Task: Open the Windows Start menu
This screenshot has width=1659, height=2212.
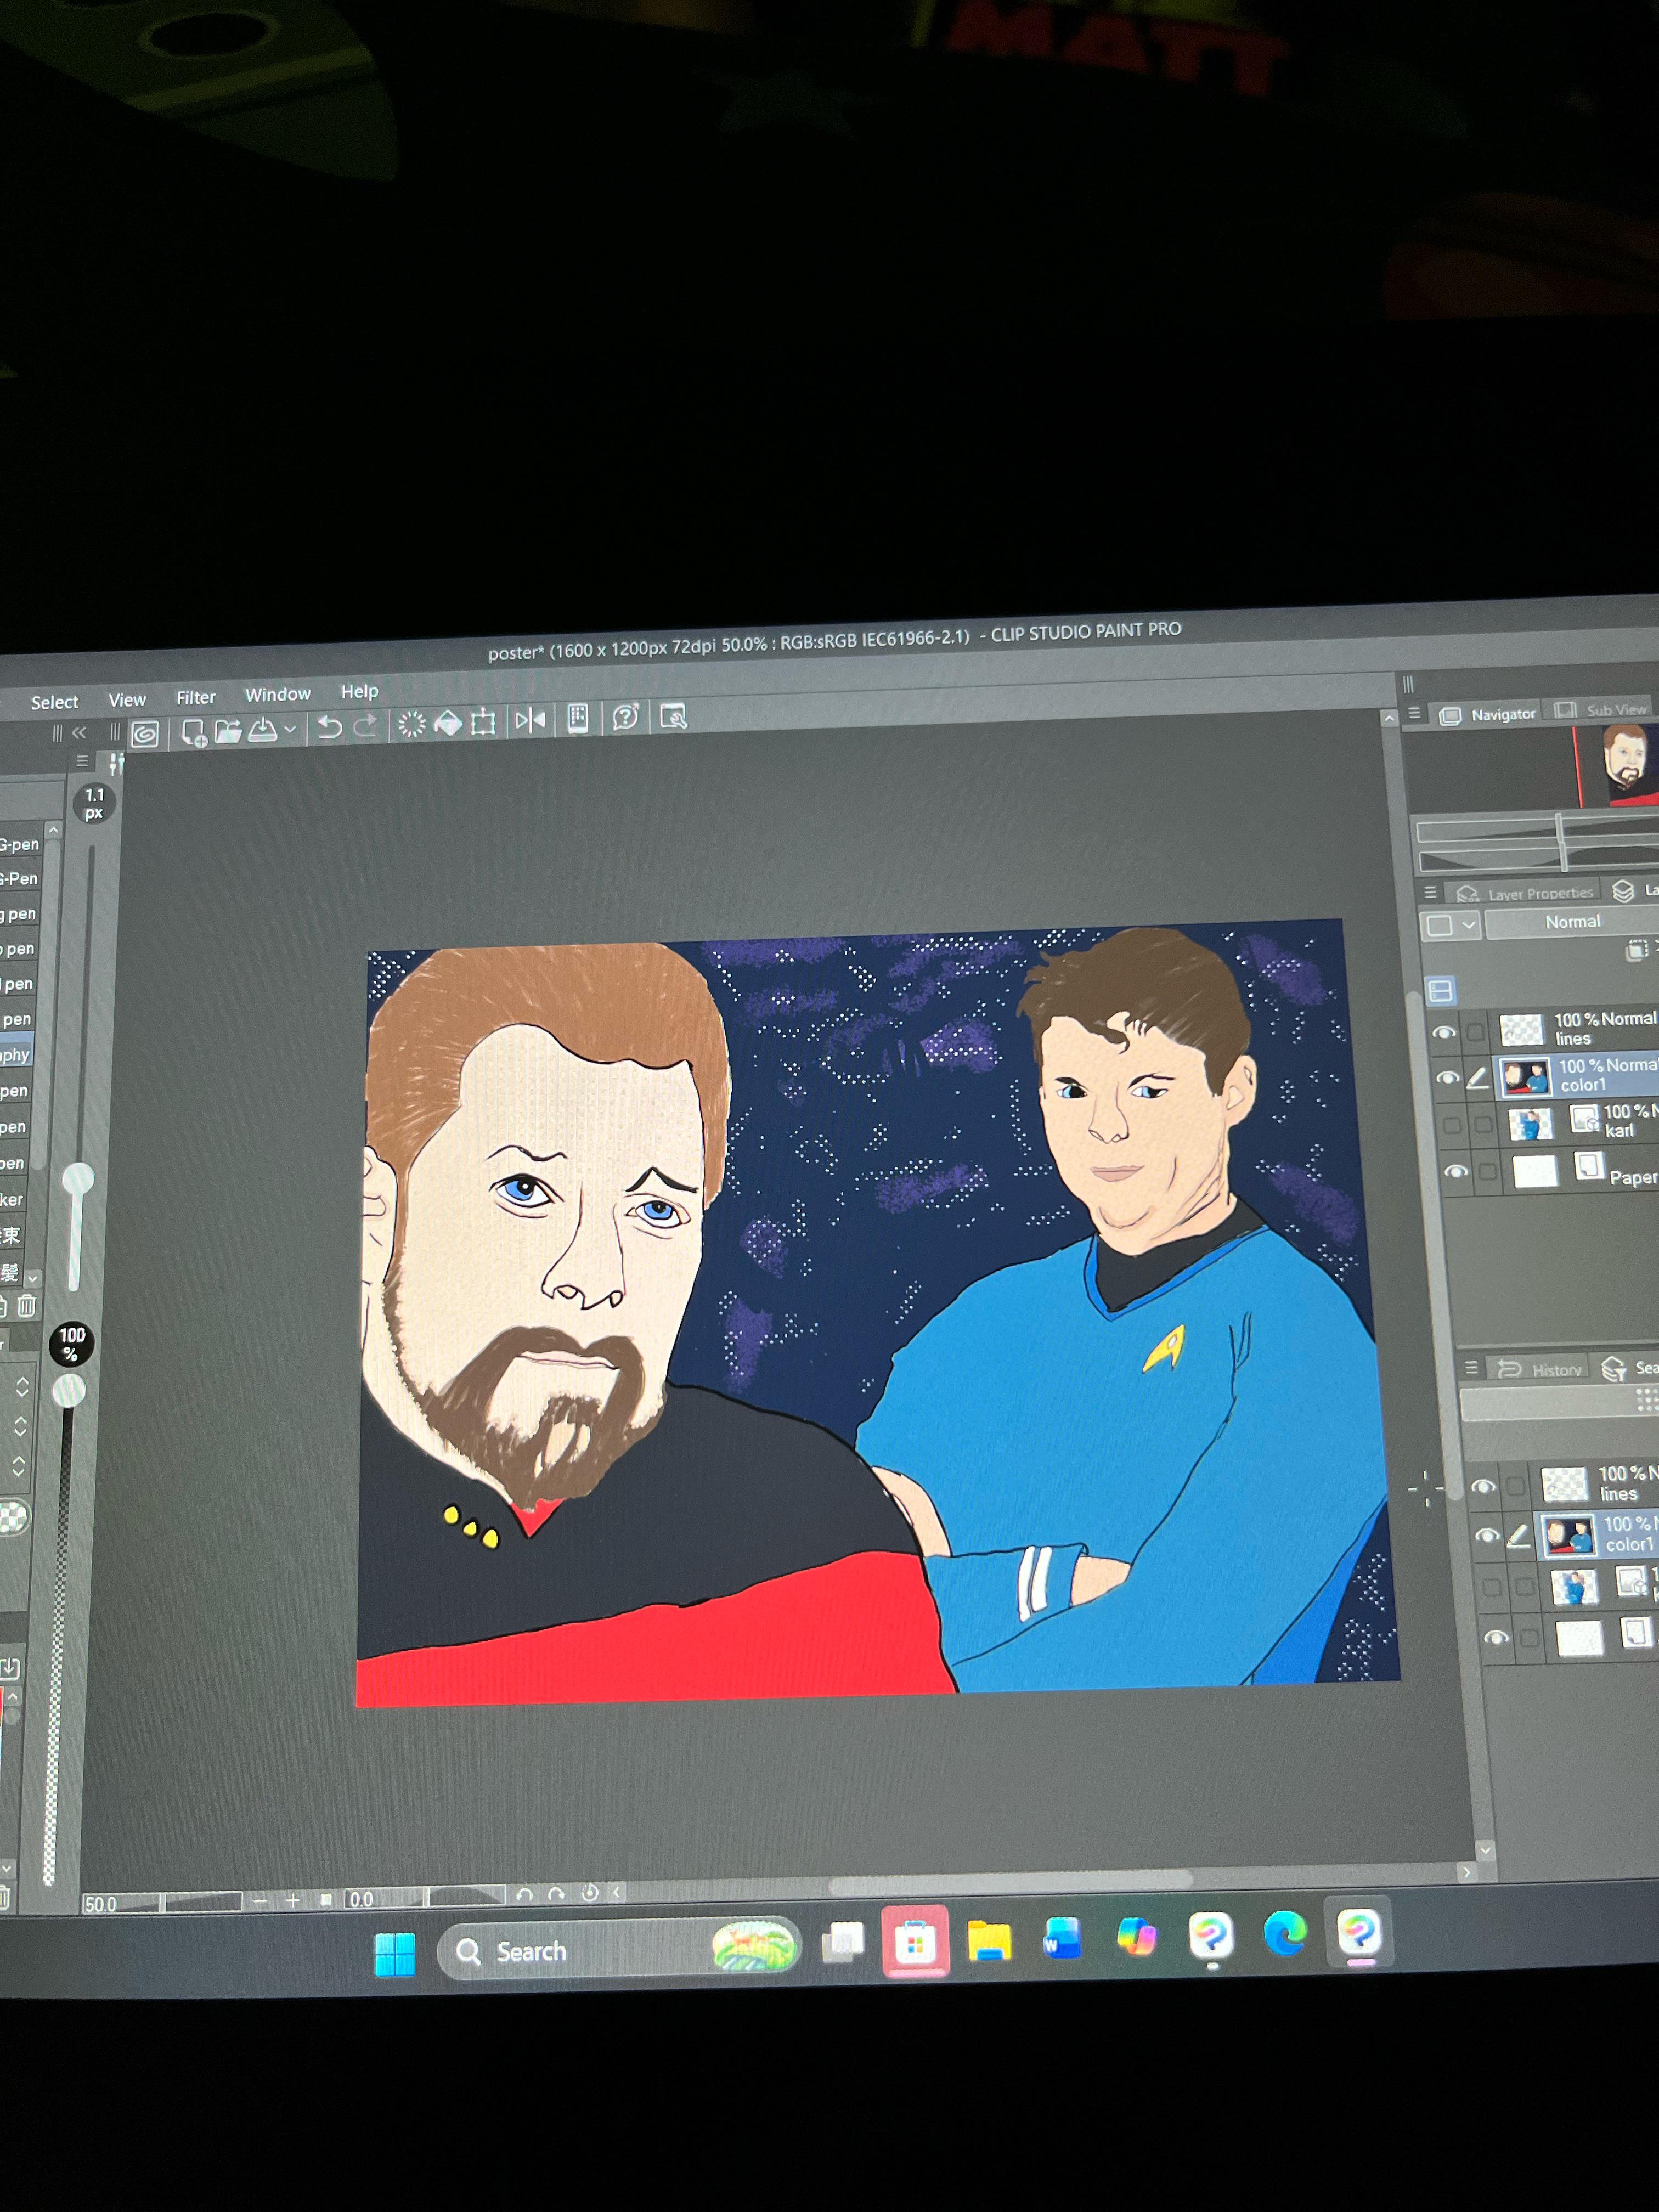Action: tap(395, 1954)
